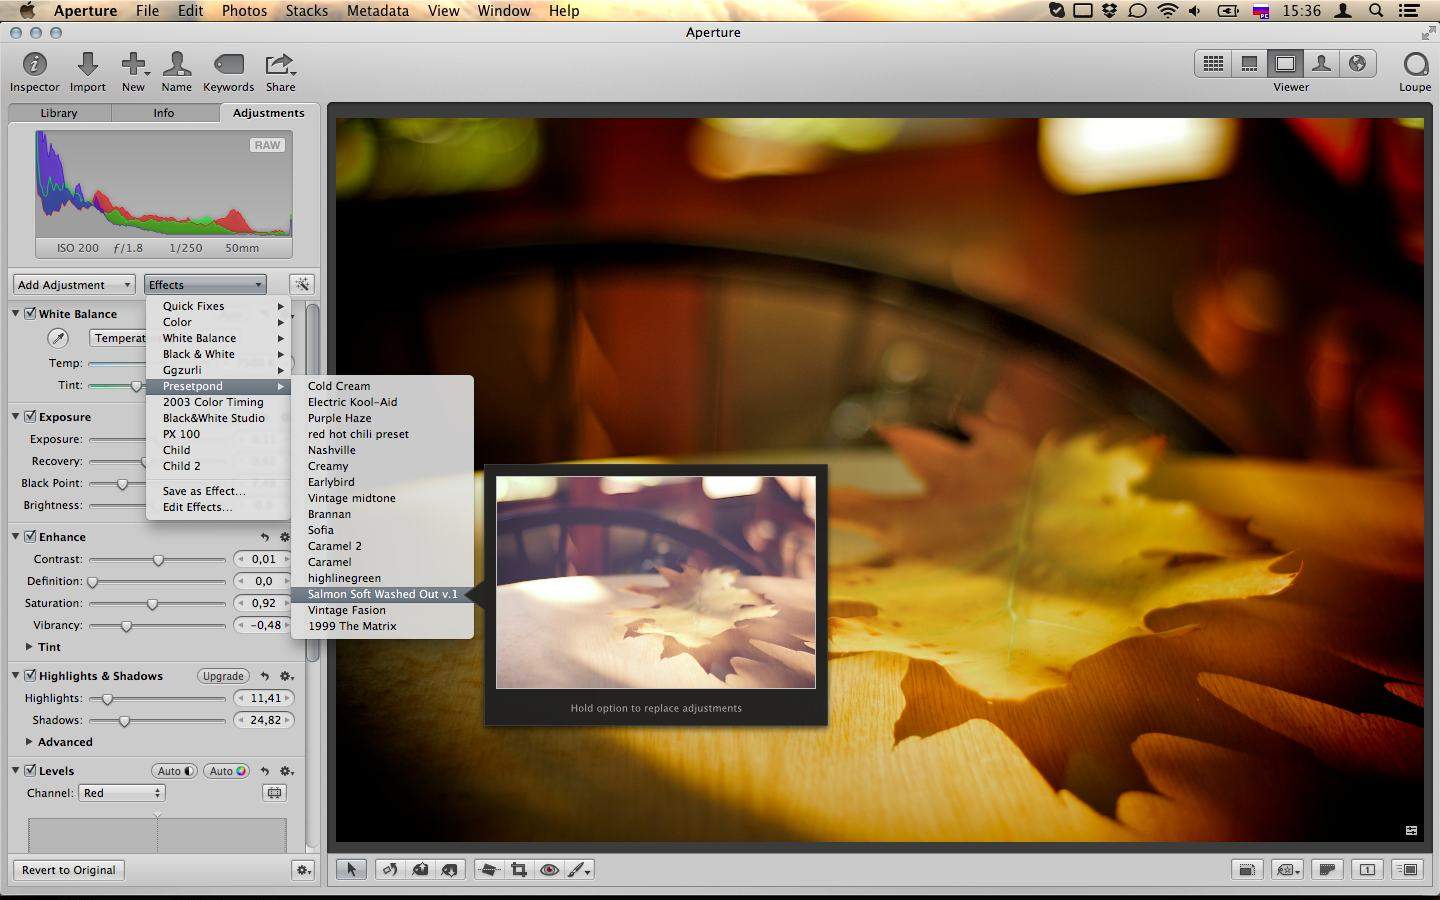This screenshot has width=1440, height=900.
Task: Switch to grid Browser view
Action: [1213, 64]
